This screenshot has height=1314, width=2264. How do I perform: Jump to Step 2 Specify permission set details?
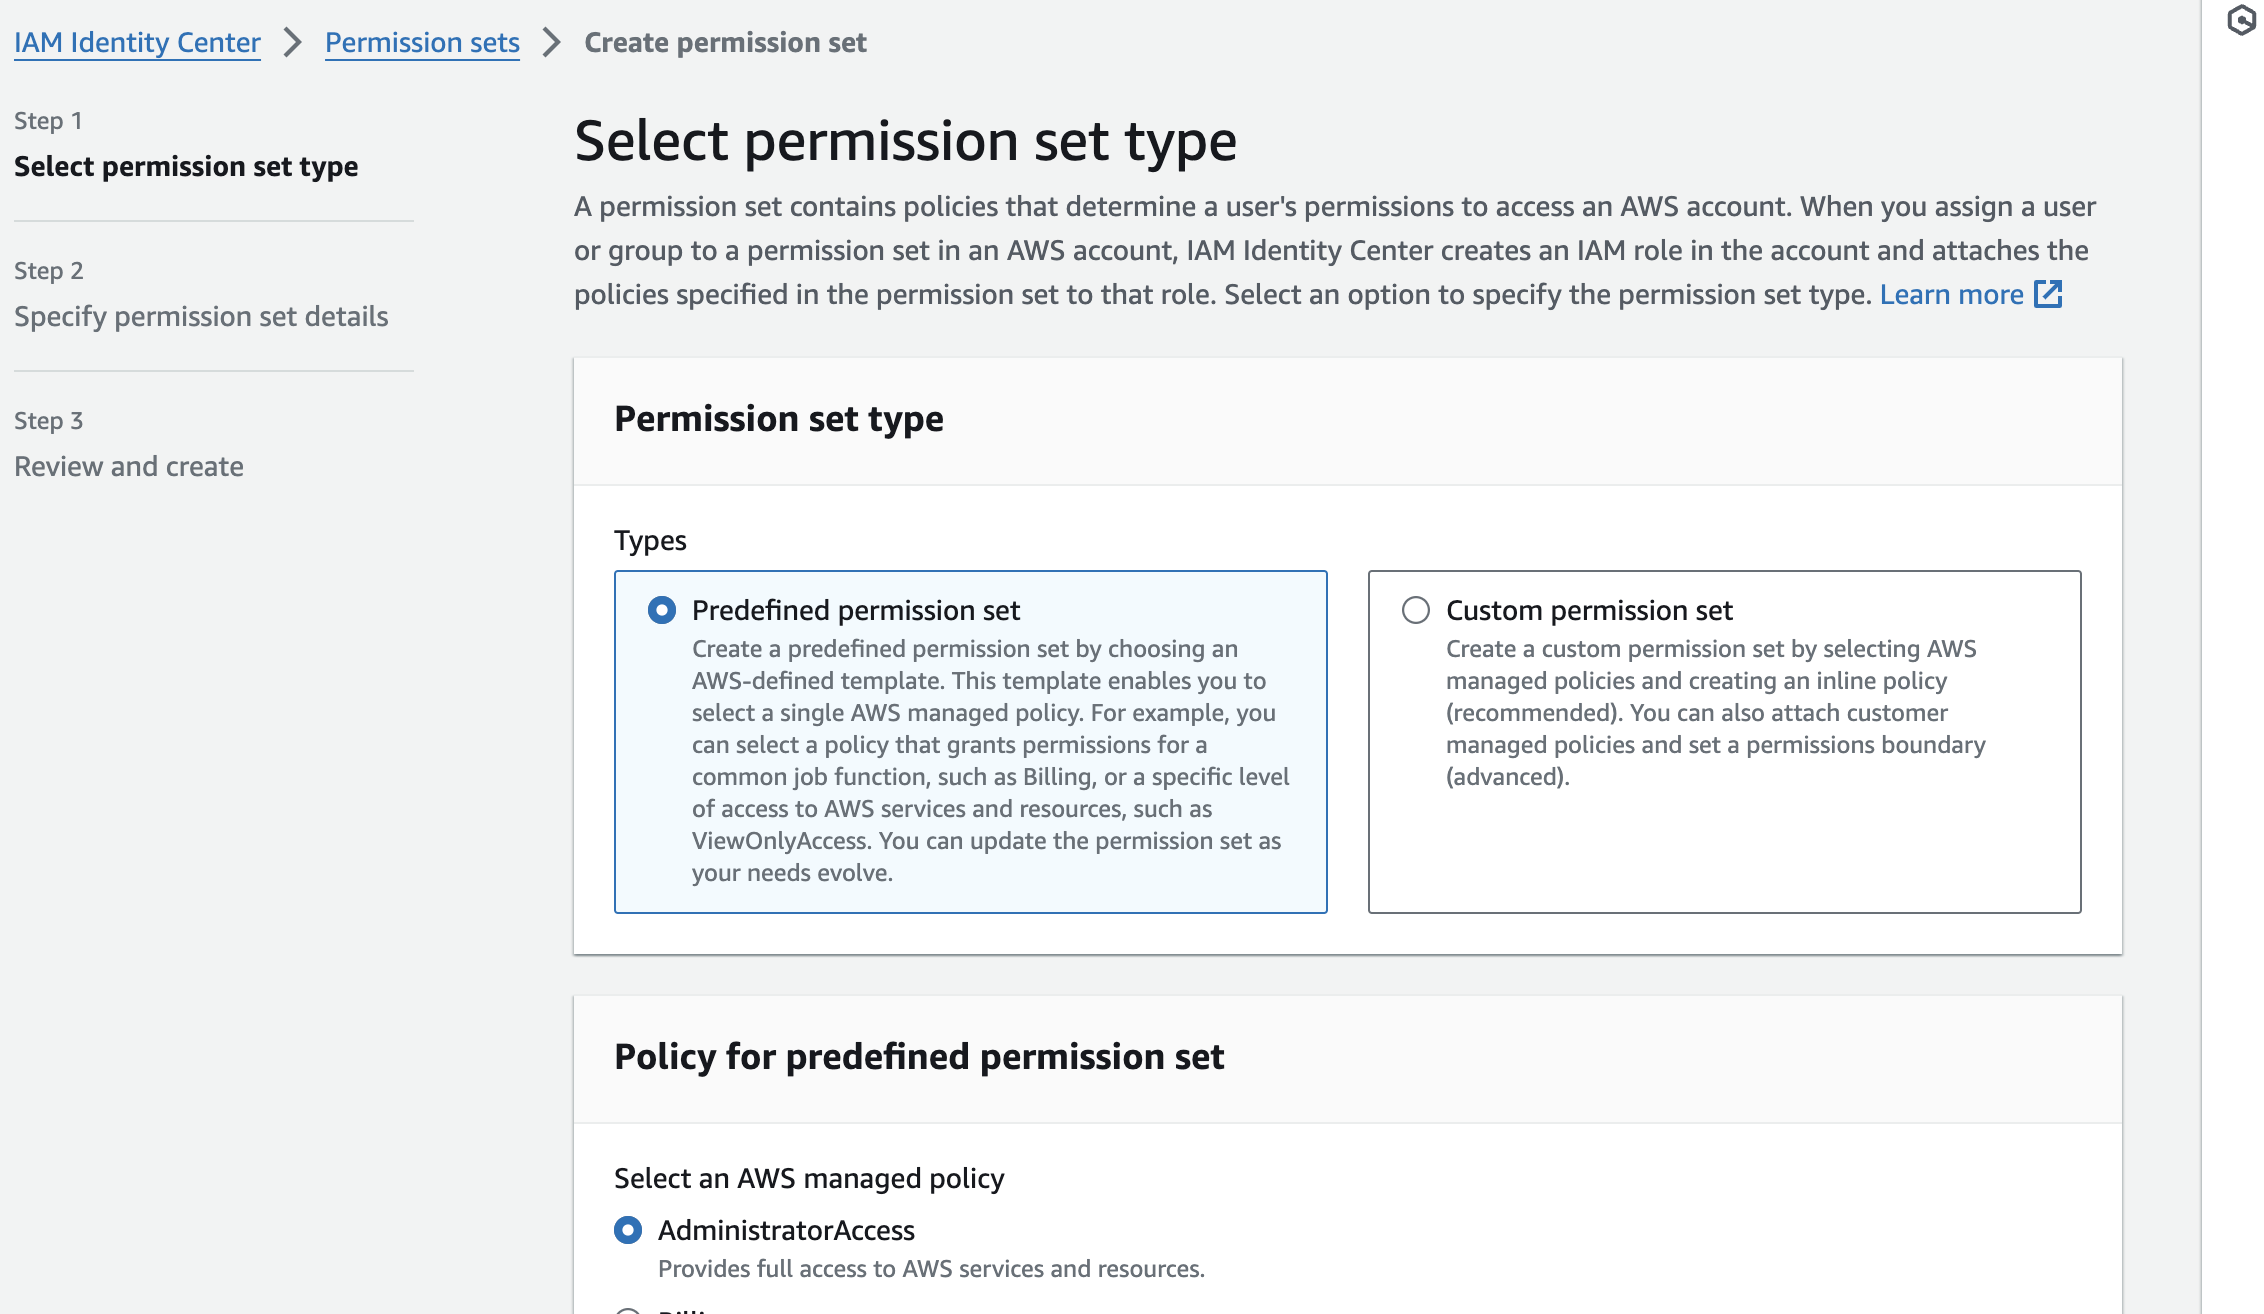click(x=201, y=316)
